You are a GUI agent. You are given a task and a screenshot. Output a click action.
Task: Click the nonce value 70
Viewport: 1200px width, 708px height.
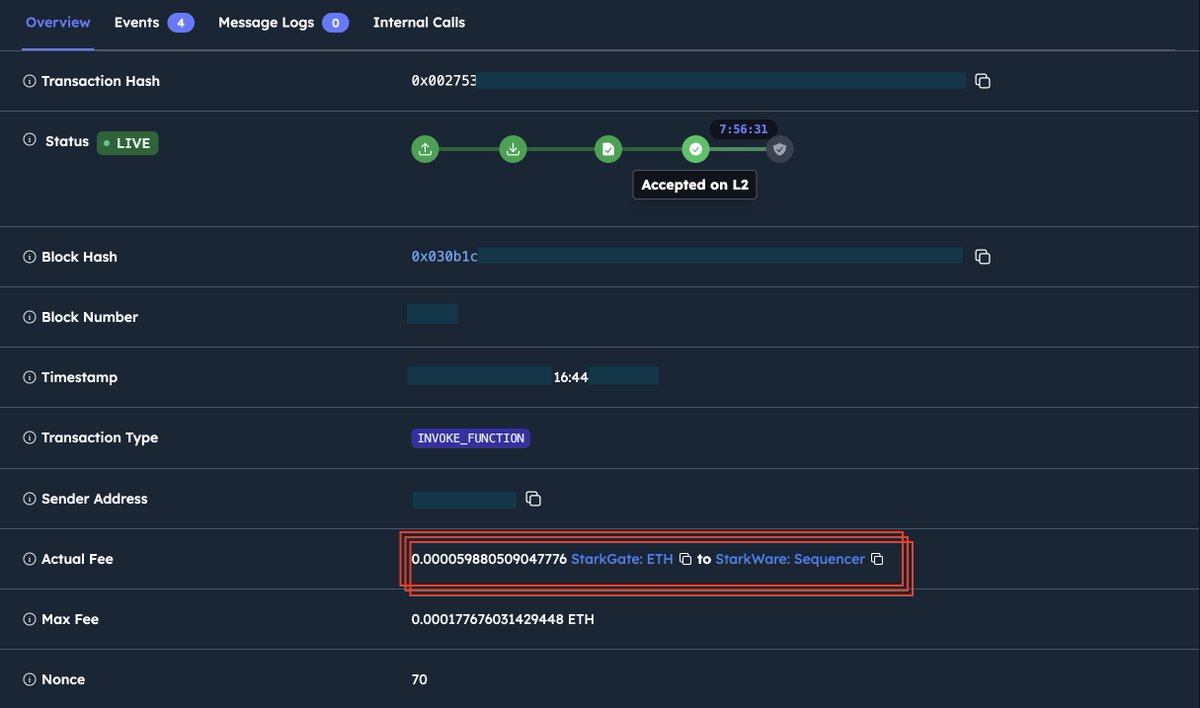[419, 680]
